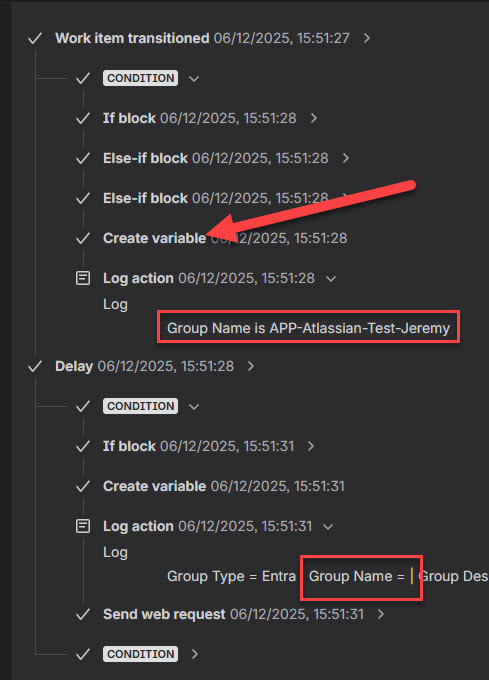Click log icon beside Log action 15:51:31
The width and height of the screenshot is (489, 680).
[x=83, y=526]
